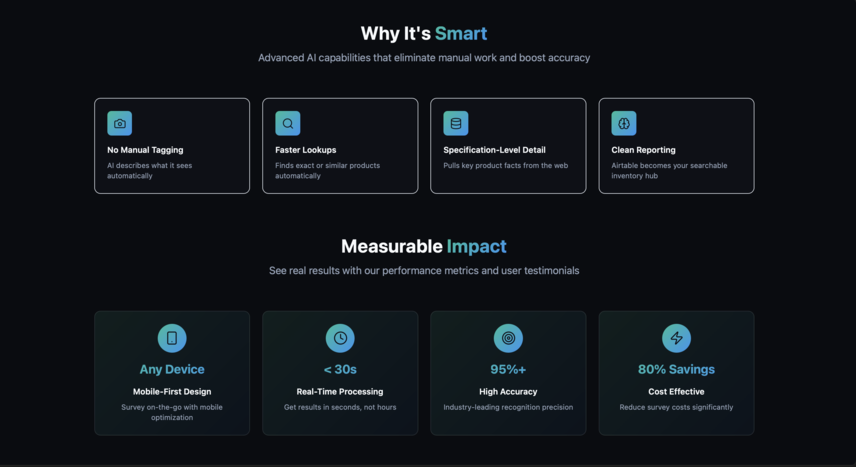Click the Mobile-First Design label

(172, 392)
